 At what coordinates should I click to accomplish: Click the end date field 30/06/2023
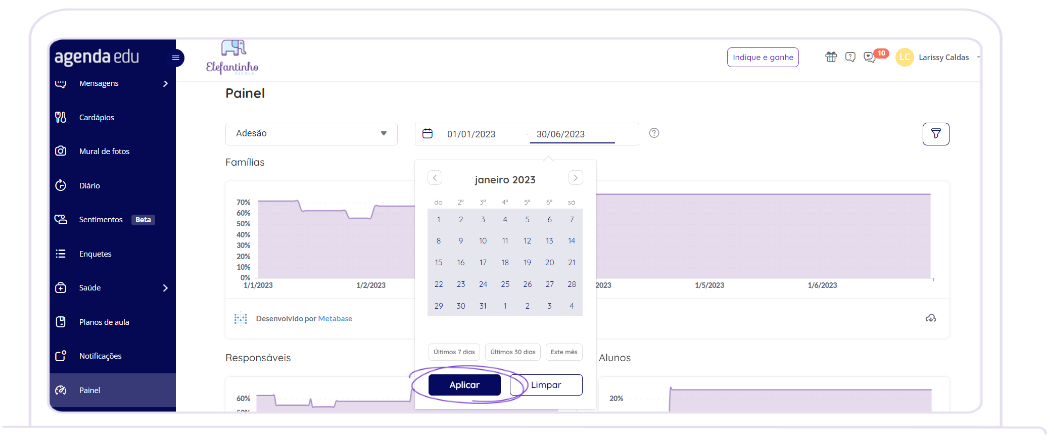coord(561,134)
